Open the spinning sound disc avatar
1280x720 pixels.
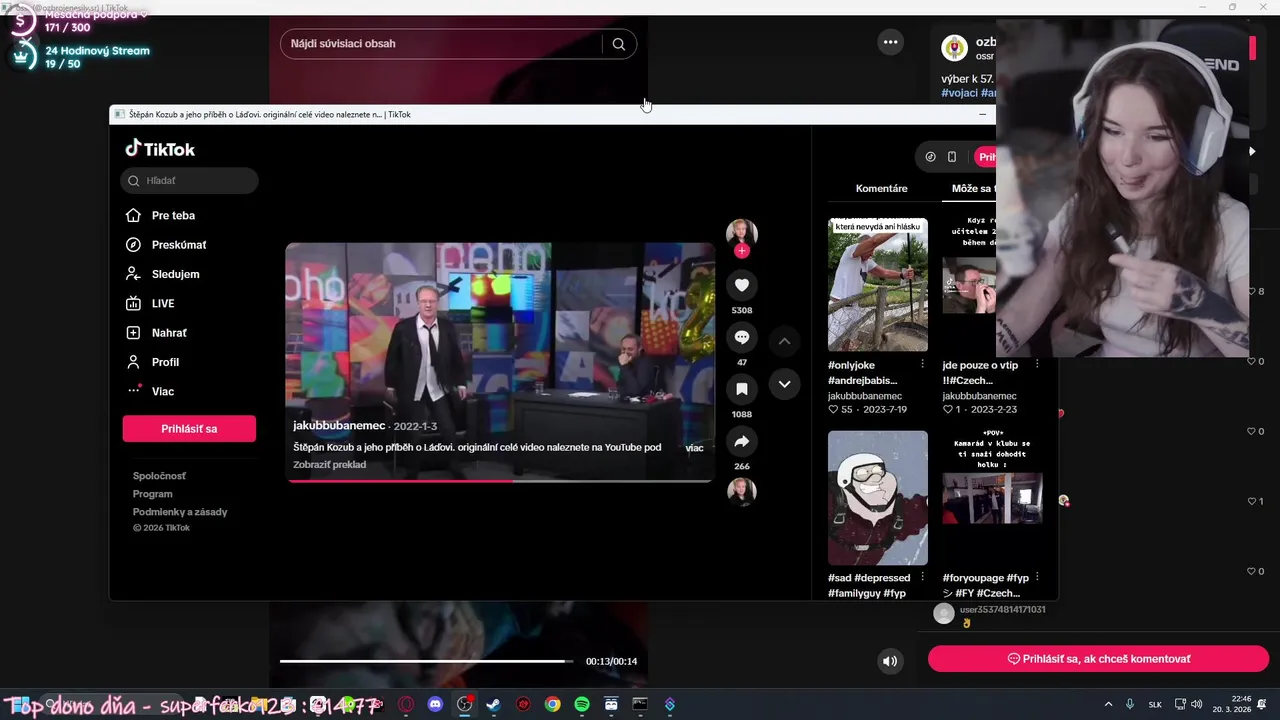[x=742, y=491]
